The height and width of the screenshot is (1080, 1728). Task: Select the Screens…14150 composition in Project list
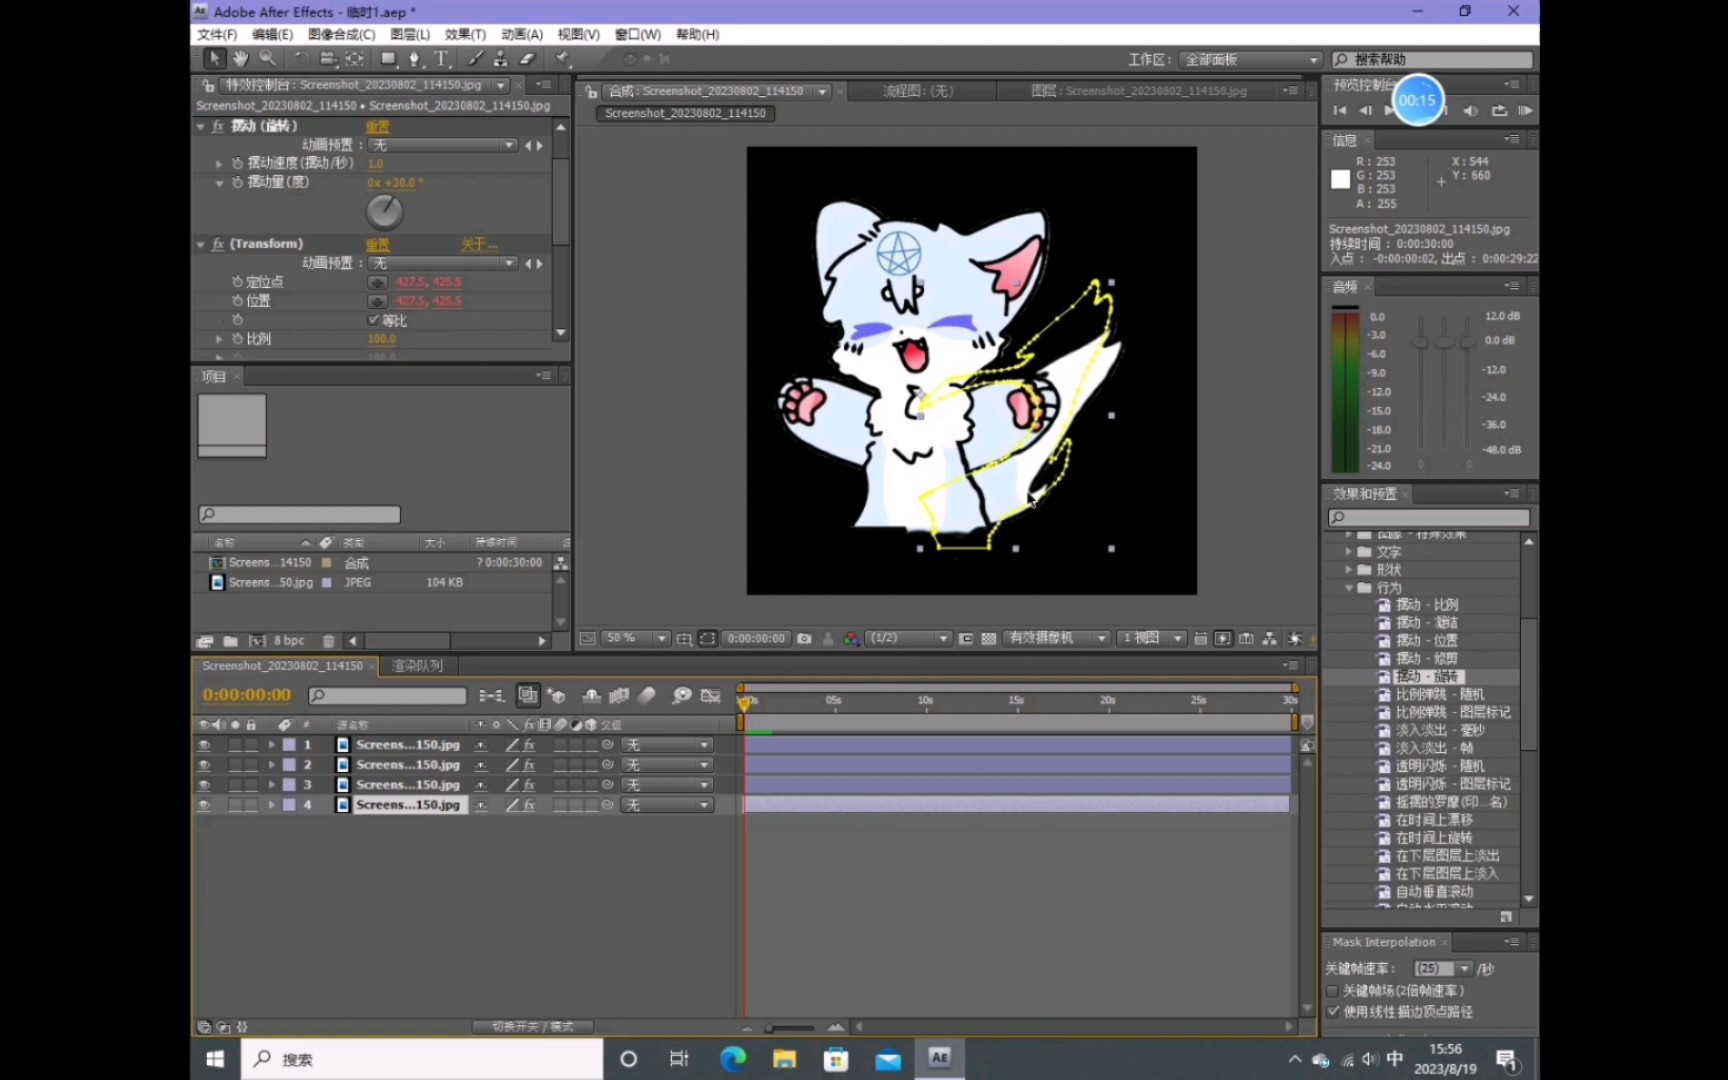click(x=270, y=563)
